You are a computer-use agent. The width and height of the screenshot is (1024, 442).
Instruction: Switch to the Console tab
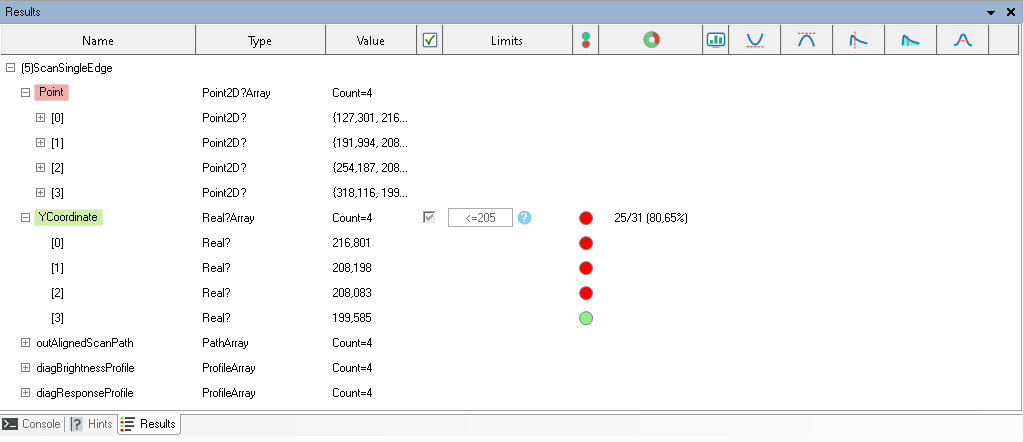coord(32,424)
